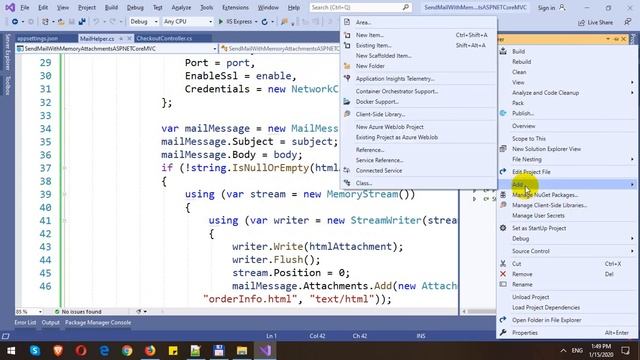
Task: Select Connected Service in Add submenu
Action: [379, 171]
